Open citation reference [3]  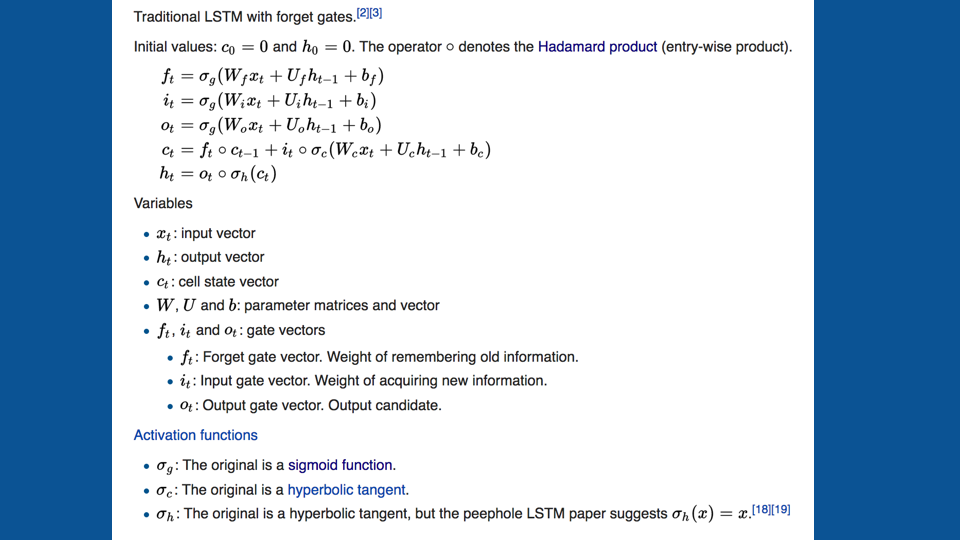[376, 13]
